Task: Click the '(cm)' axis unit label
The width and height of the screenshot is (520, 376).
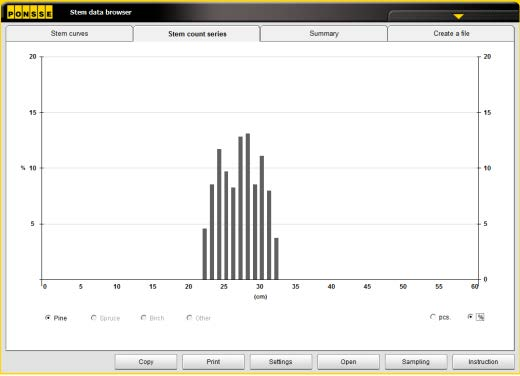Action: click(260, 297)
